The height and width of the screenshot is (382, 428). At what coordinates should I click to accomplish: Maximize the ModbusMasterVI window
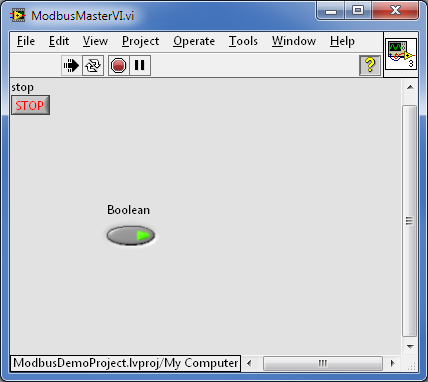(x=357, y=11)
